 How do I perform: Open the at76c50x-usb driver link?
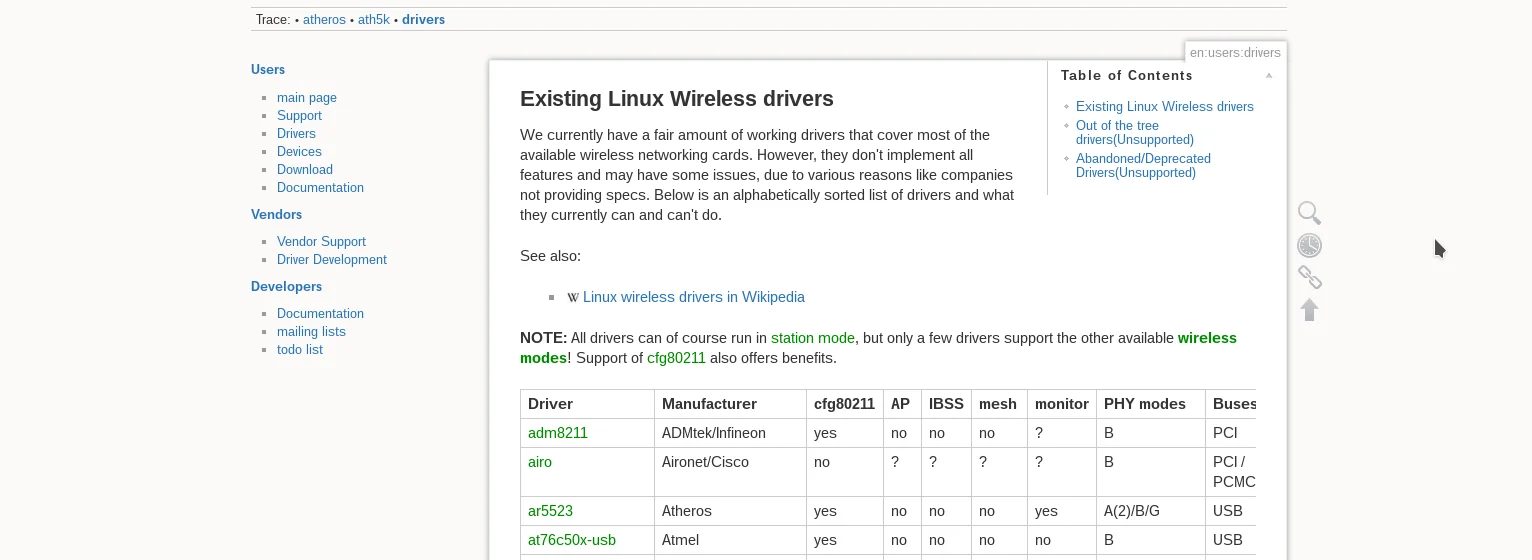click(572, 540)
